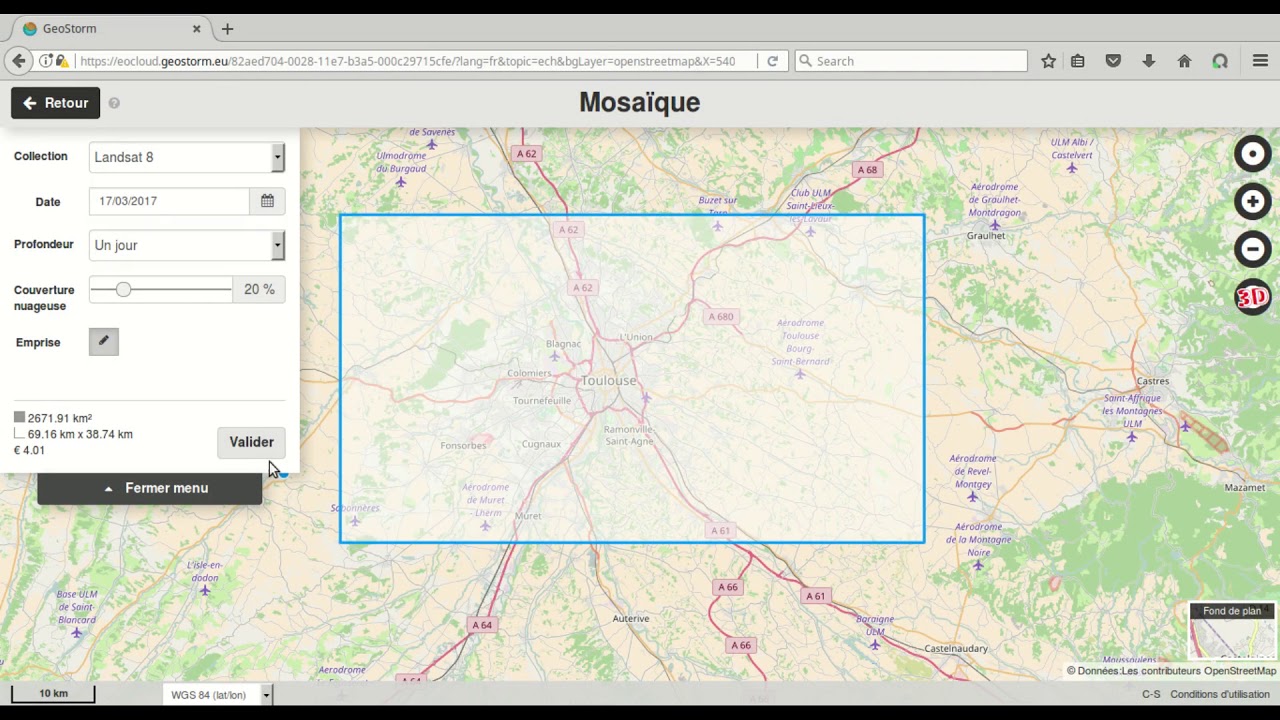Open Conditions d'utilisation link

1220,694
